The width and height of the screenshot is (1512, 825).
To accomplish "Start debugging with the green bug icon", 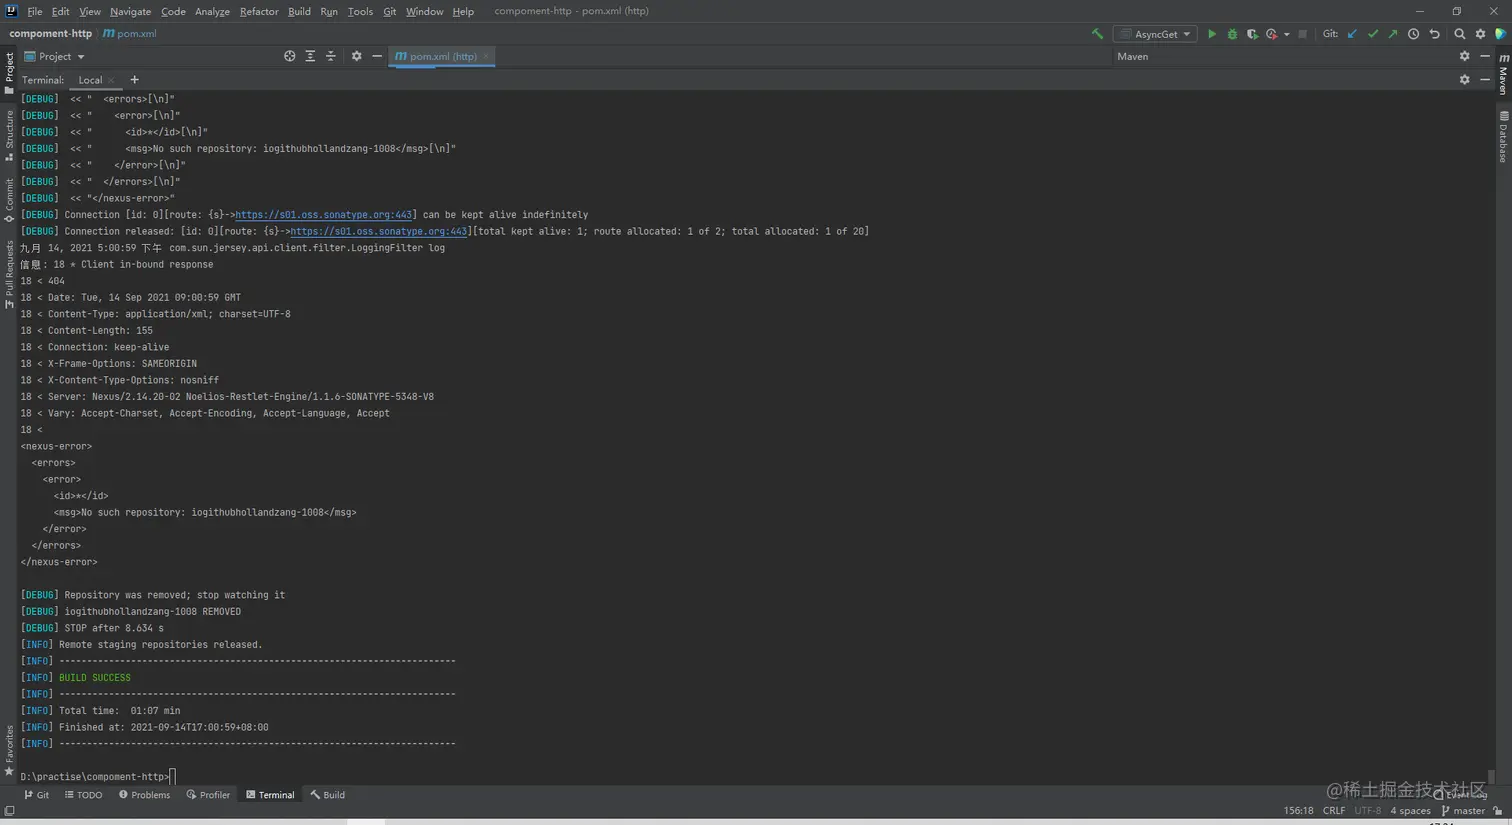I will [1232, 34].
